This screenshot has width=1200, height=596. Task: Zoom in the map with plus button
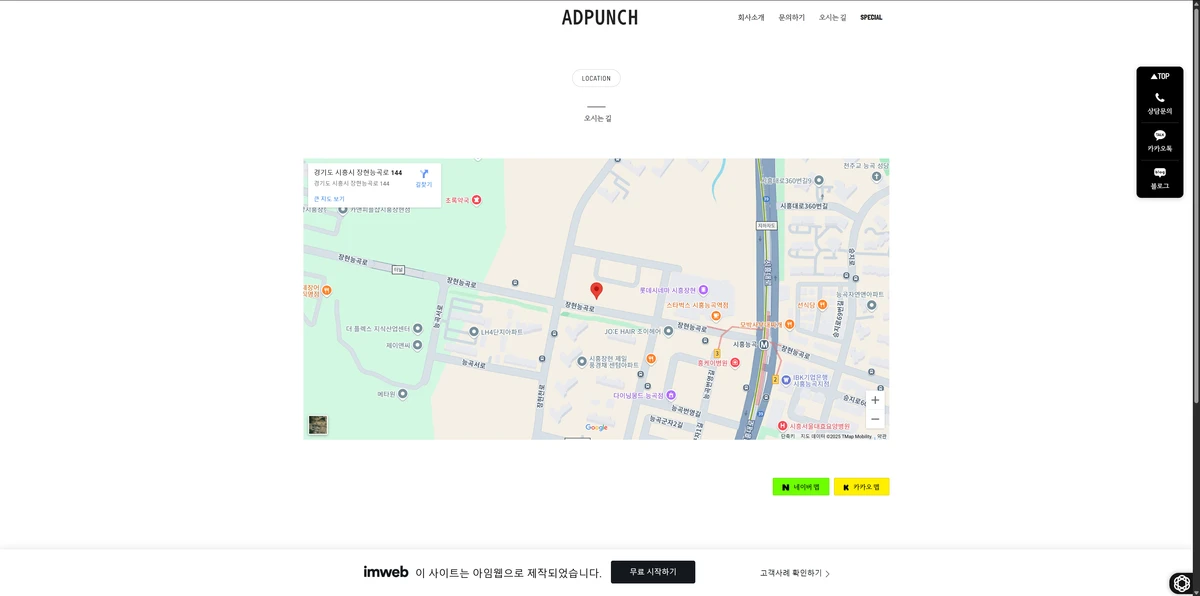875,400
